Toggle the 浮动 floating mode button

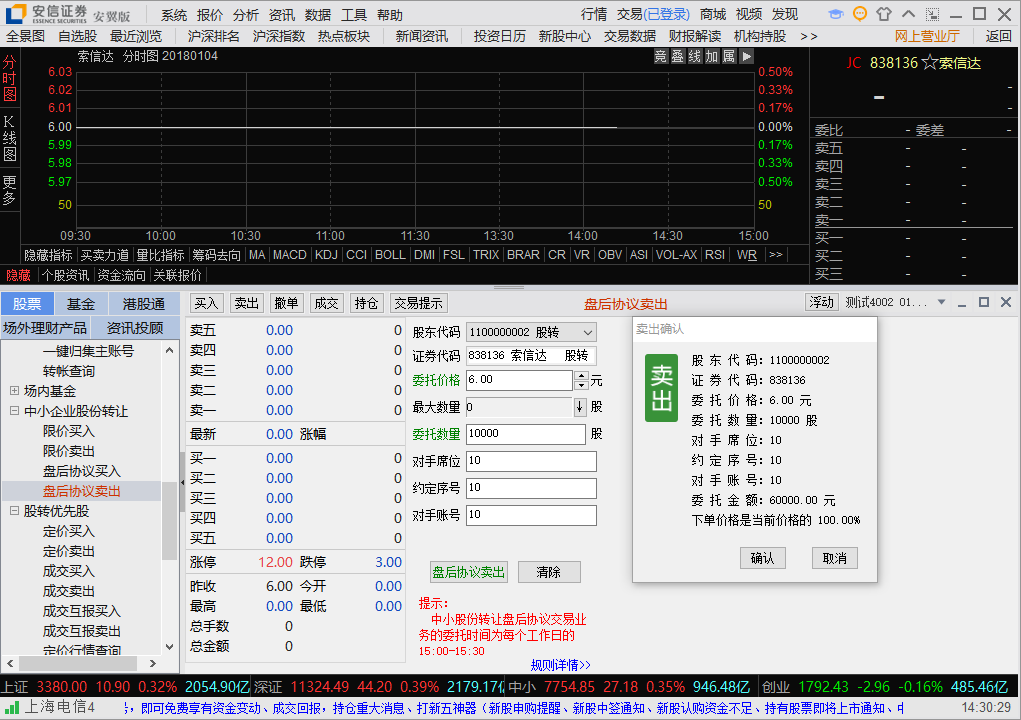pos(821,302)
